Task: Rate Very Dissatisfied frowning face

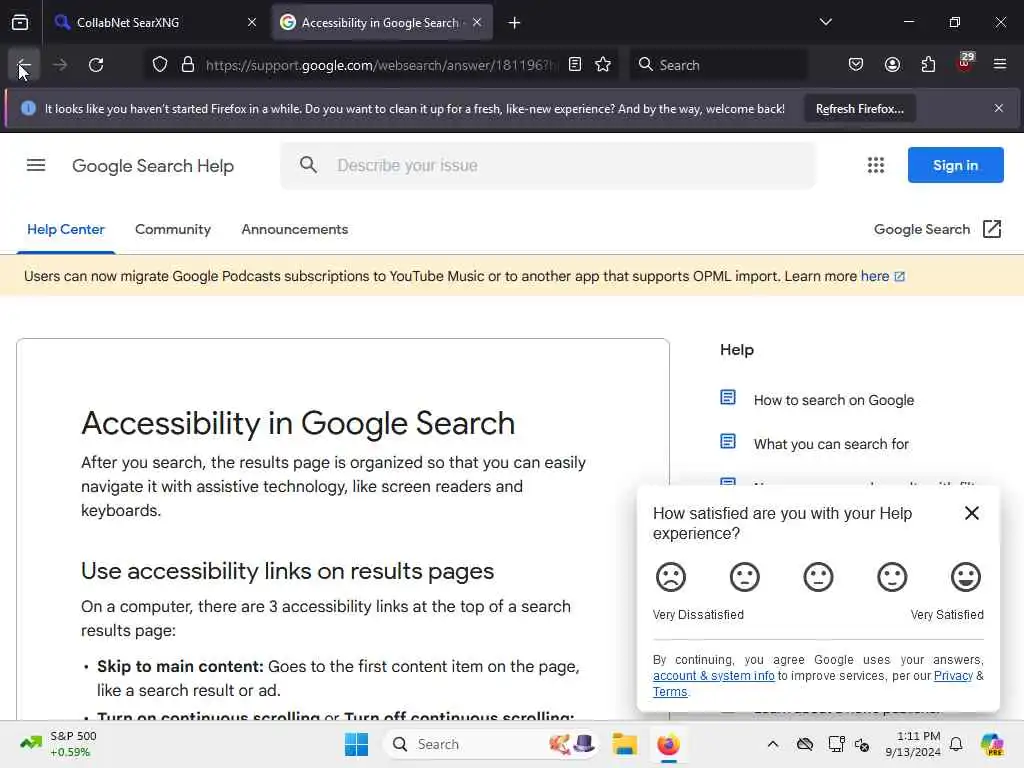Action: tap(671, 577)
